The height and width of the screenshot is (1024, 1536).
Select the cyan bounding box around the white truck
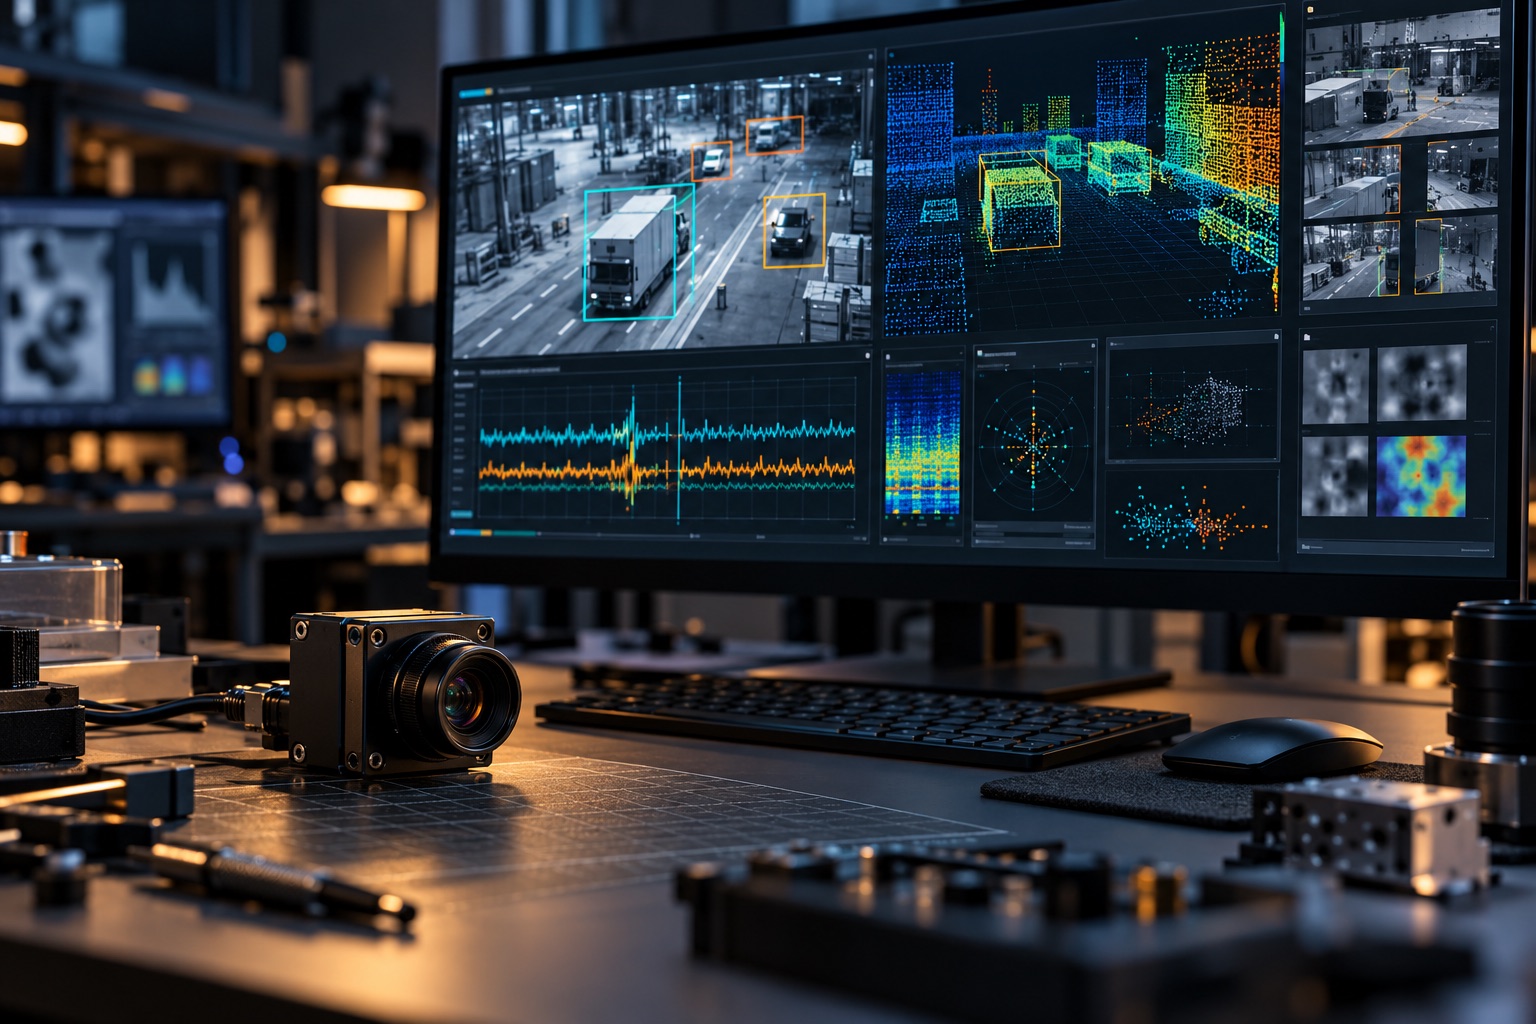point(638,252)
